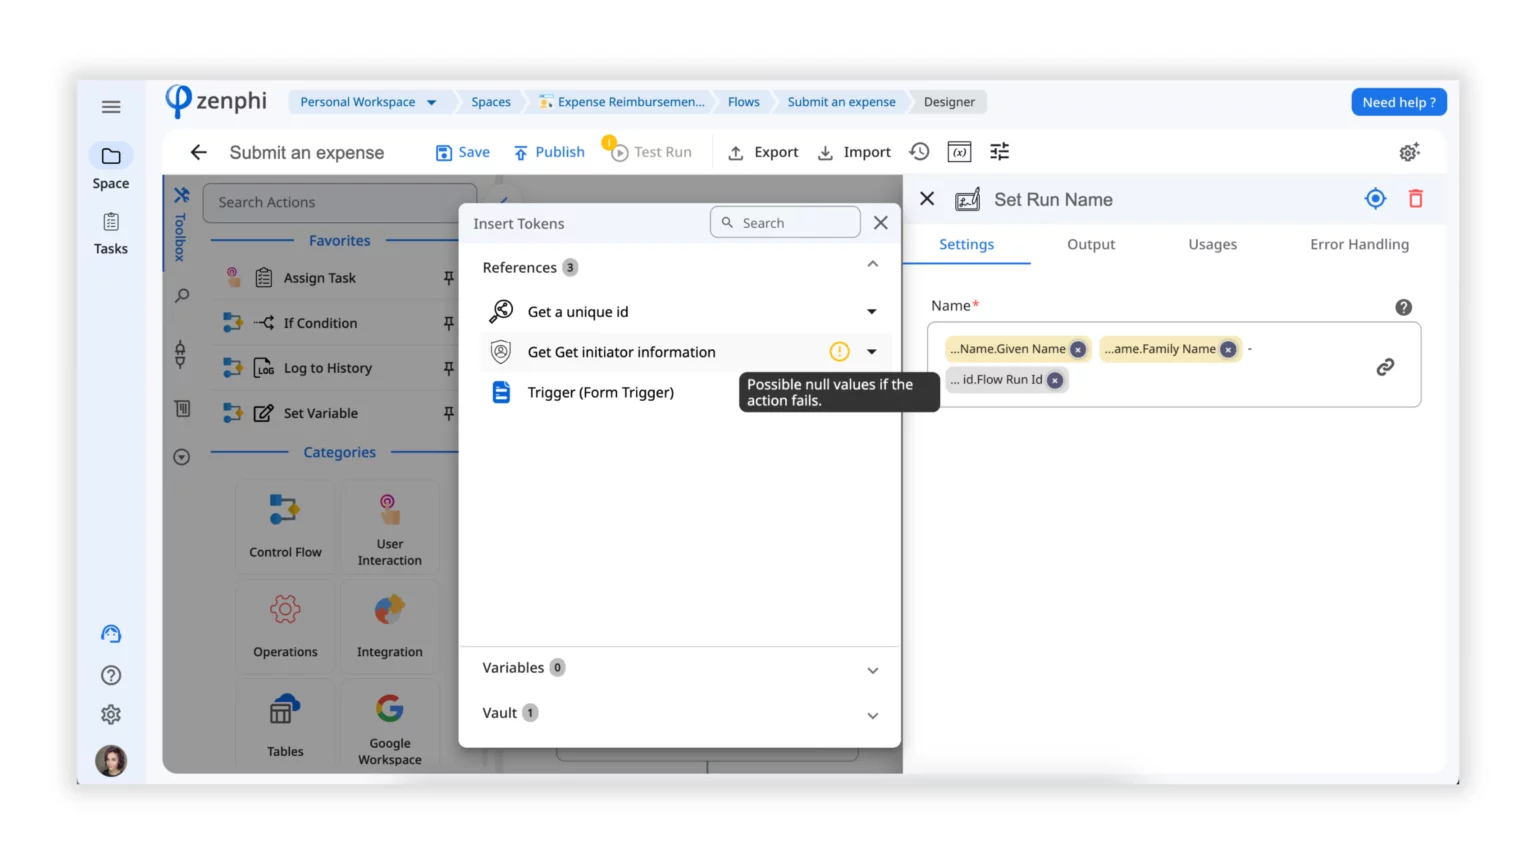Click the Insert Tokens search field
1536x864 pixels.
[785, 222]
